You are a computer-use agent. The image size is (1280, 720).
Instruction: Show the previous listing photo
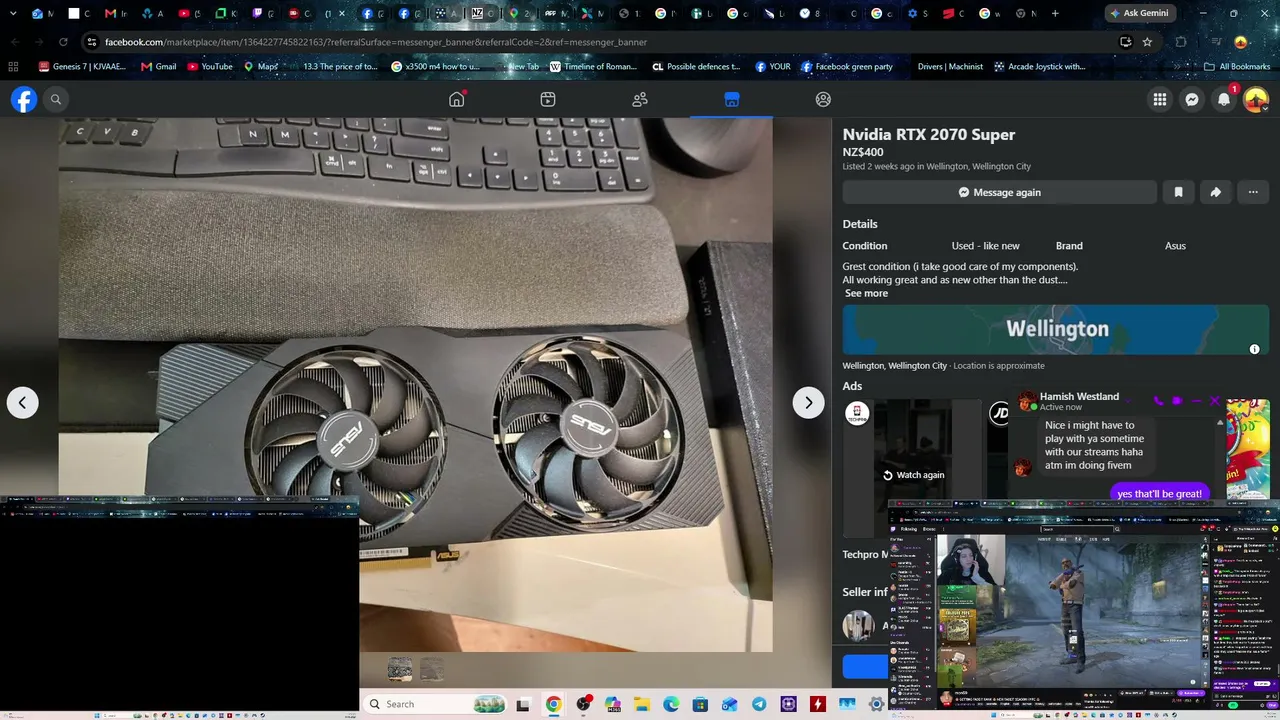(22, 402)
